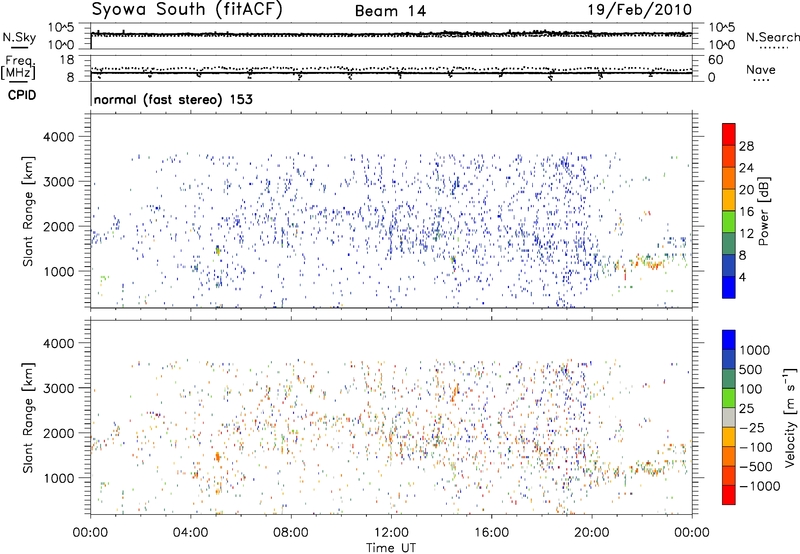800x554 pixels.
Task: Click the '08:00' time axis tick label
Action: [x=291, y=533]
